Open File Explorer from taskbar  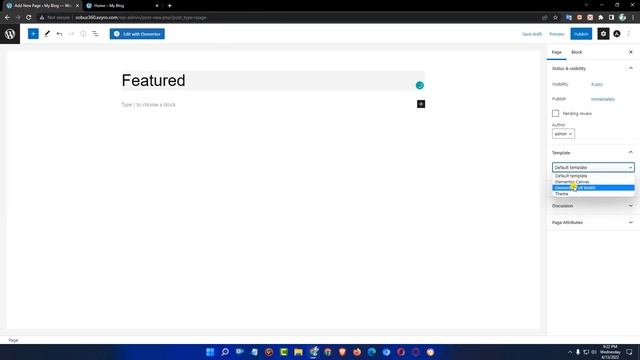pos(298,352)
